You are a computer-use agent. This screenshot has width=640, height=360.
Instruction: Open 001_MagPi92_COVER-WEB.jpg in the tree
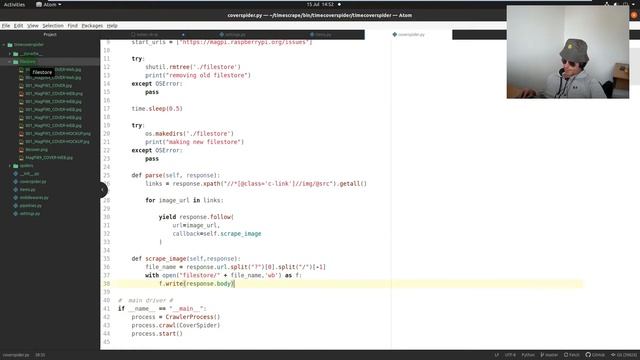point(53,126)
